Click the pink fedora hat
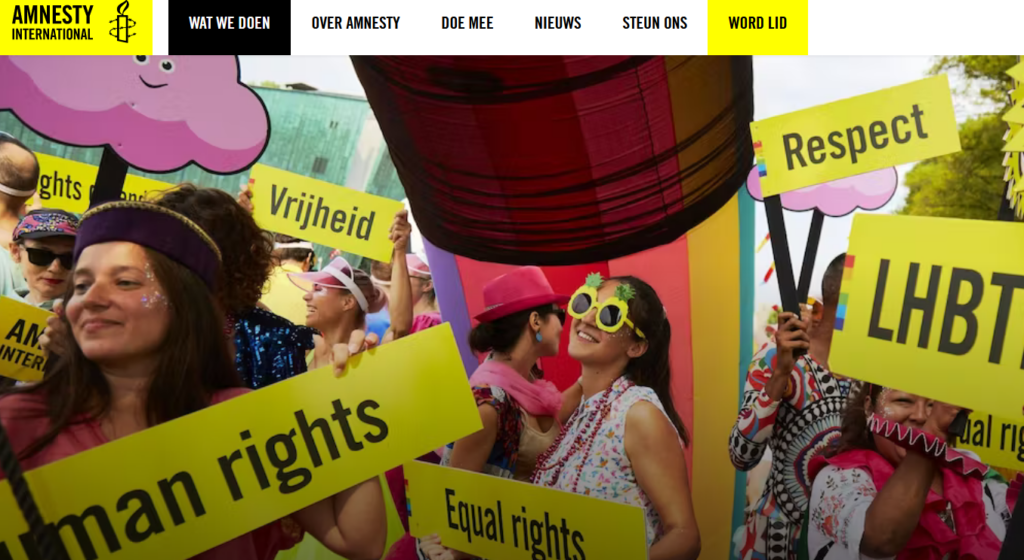The height and width of the screenshot is (560, 1024). [x=519, y=293]
